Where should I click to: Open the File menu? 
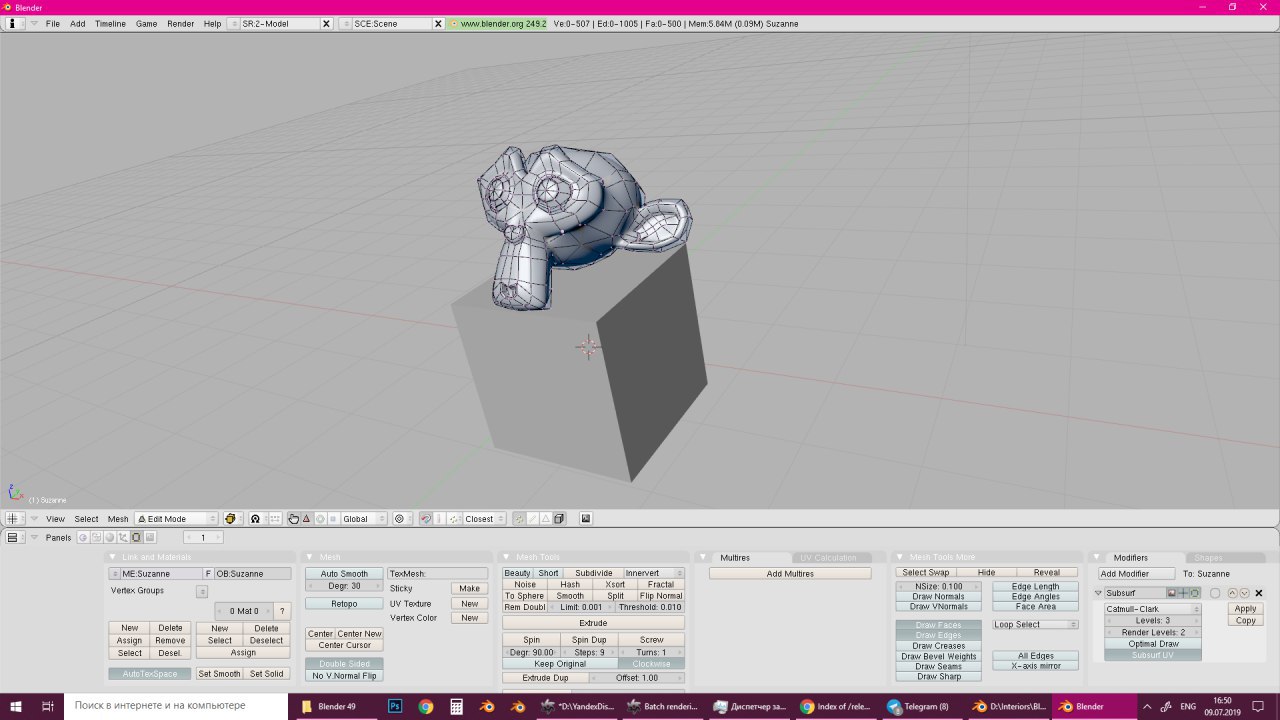[53, 23]
